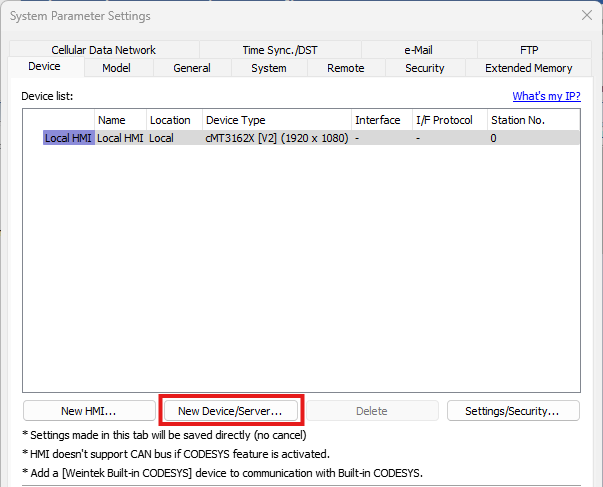
Task: Select the Local HMI row header
Action: [68, 138]
